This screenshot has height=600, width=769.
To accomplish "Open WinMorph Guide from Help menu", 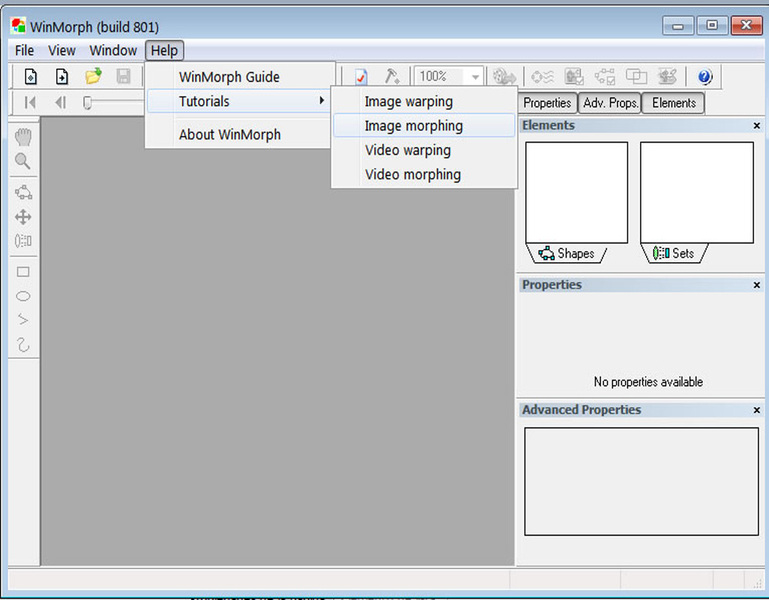I will pos(240,77).
